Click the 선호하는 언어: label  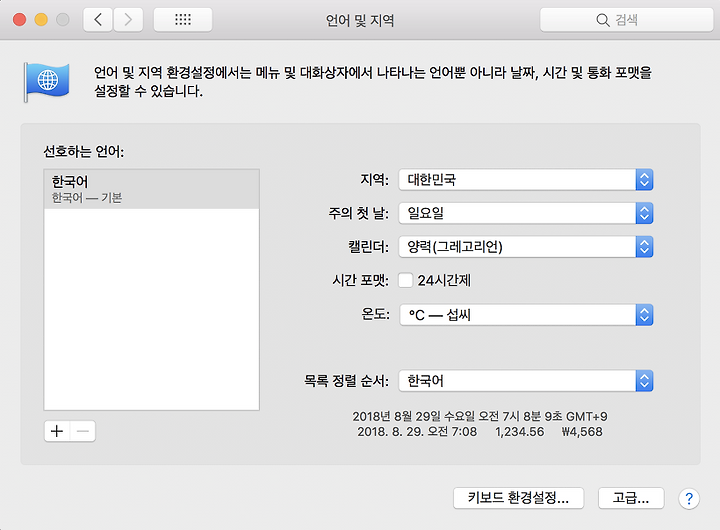[x=84, y=152]
